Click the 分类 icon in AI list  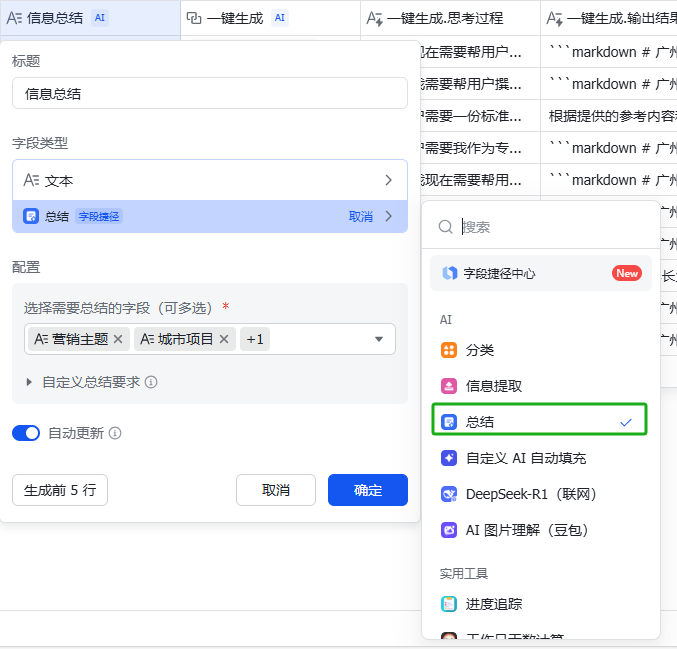click(449, 350)
